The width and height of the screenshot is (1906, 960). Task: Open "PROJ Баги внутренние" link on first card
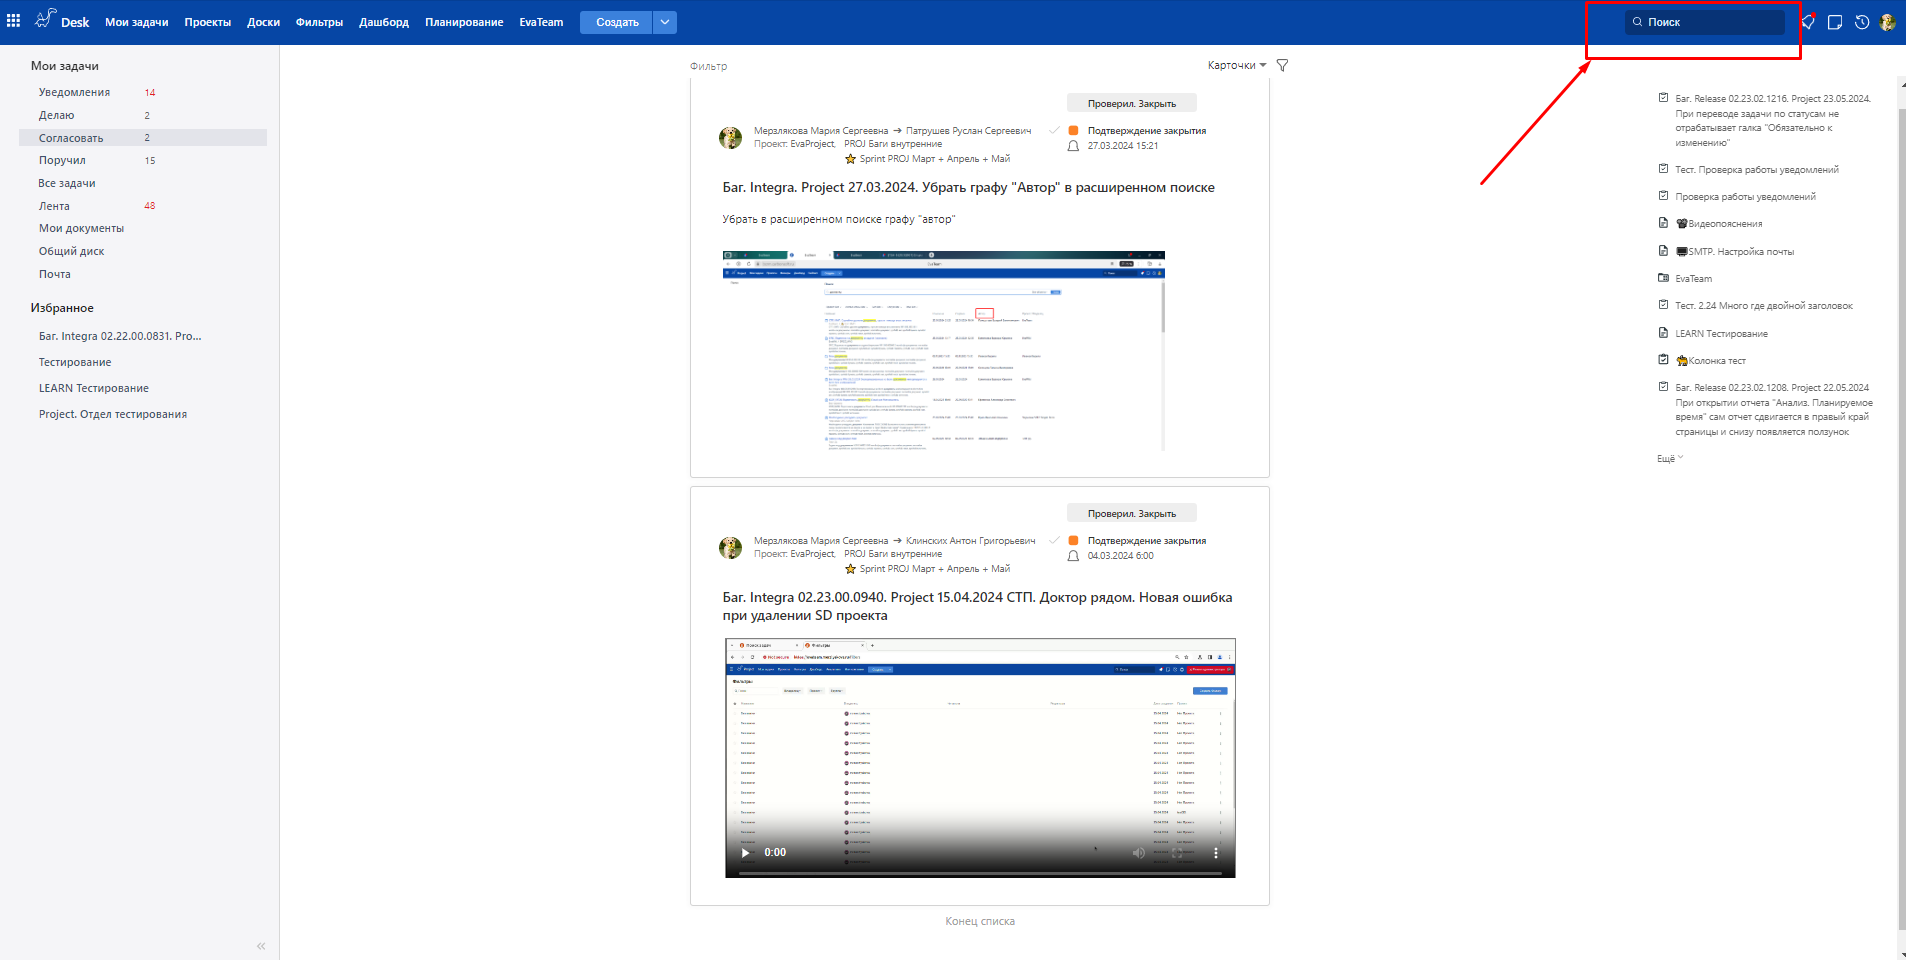click(x=893, y=144)
